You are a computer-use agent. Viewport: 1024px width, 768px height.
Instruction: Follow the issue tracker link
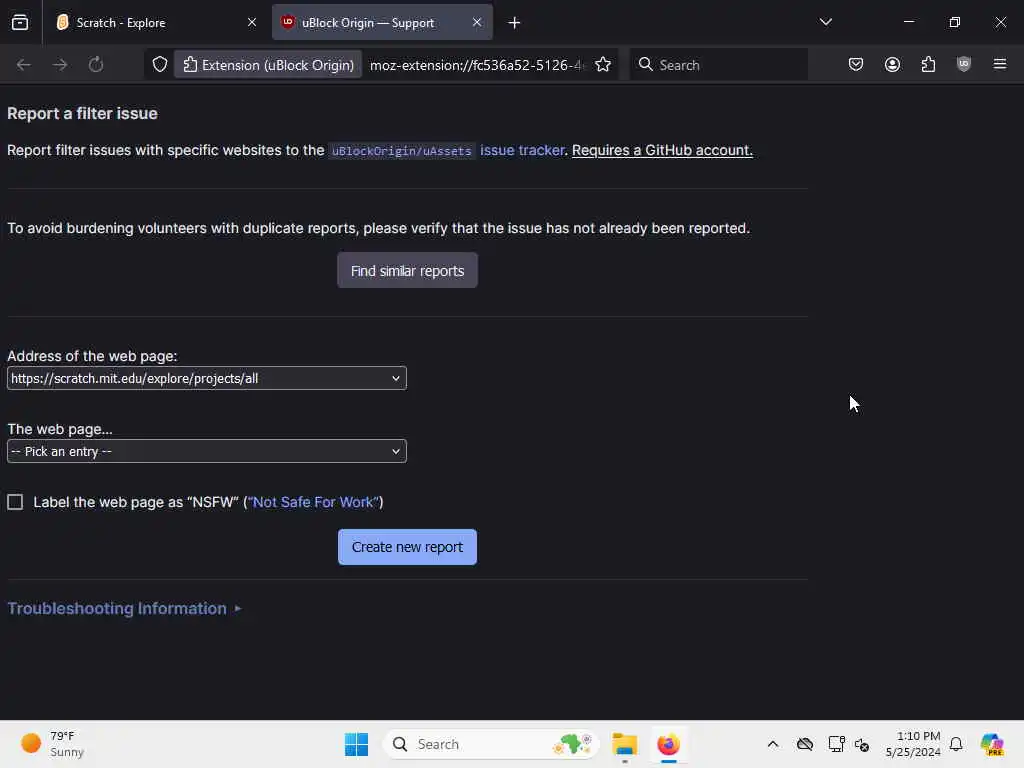(522, 150)
